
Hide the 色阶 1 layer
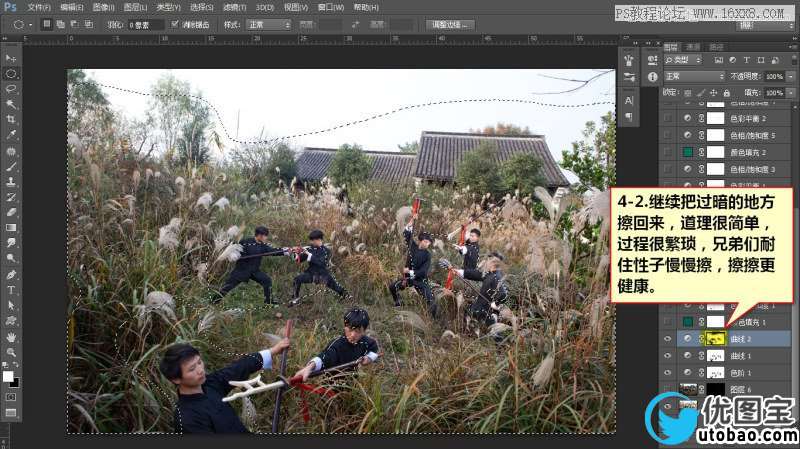coord(667,373)
